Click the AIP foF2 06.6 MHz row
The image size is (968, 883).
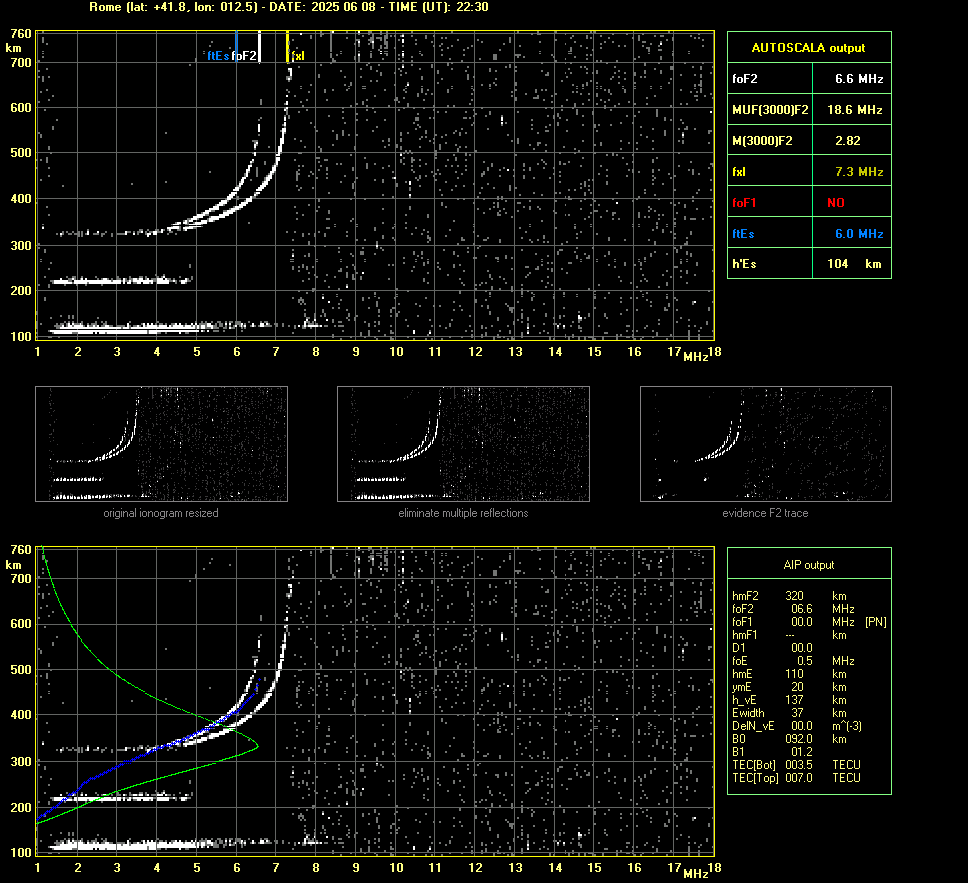tap(793, 609)
